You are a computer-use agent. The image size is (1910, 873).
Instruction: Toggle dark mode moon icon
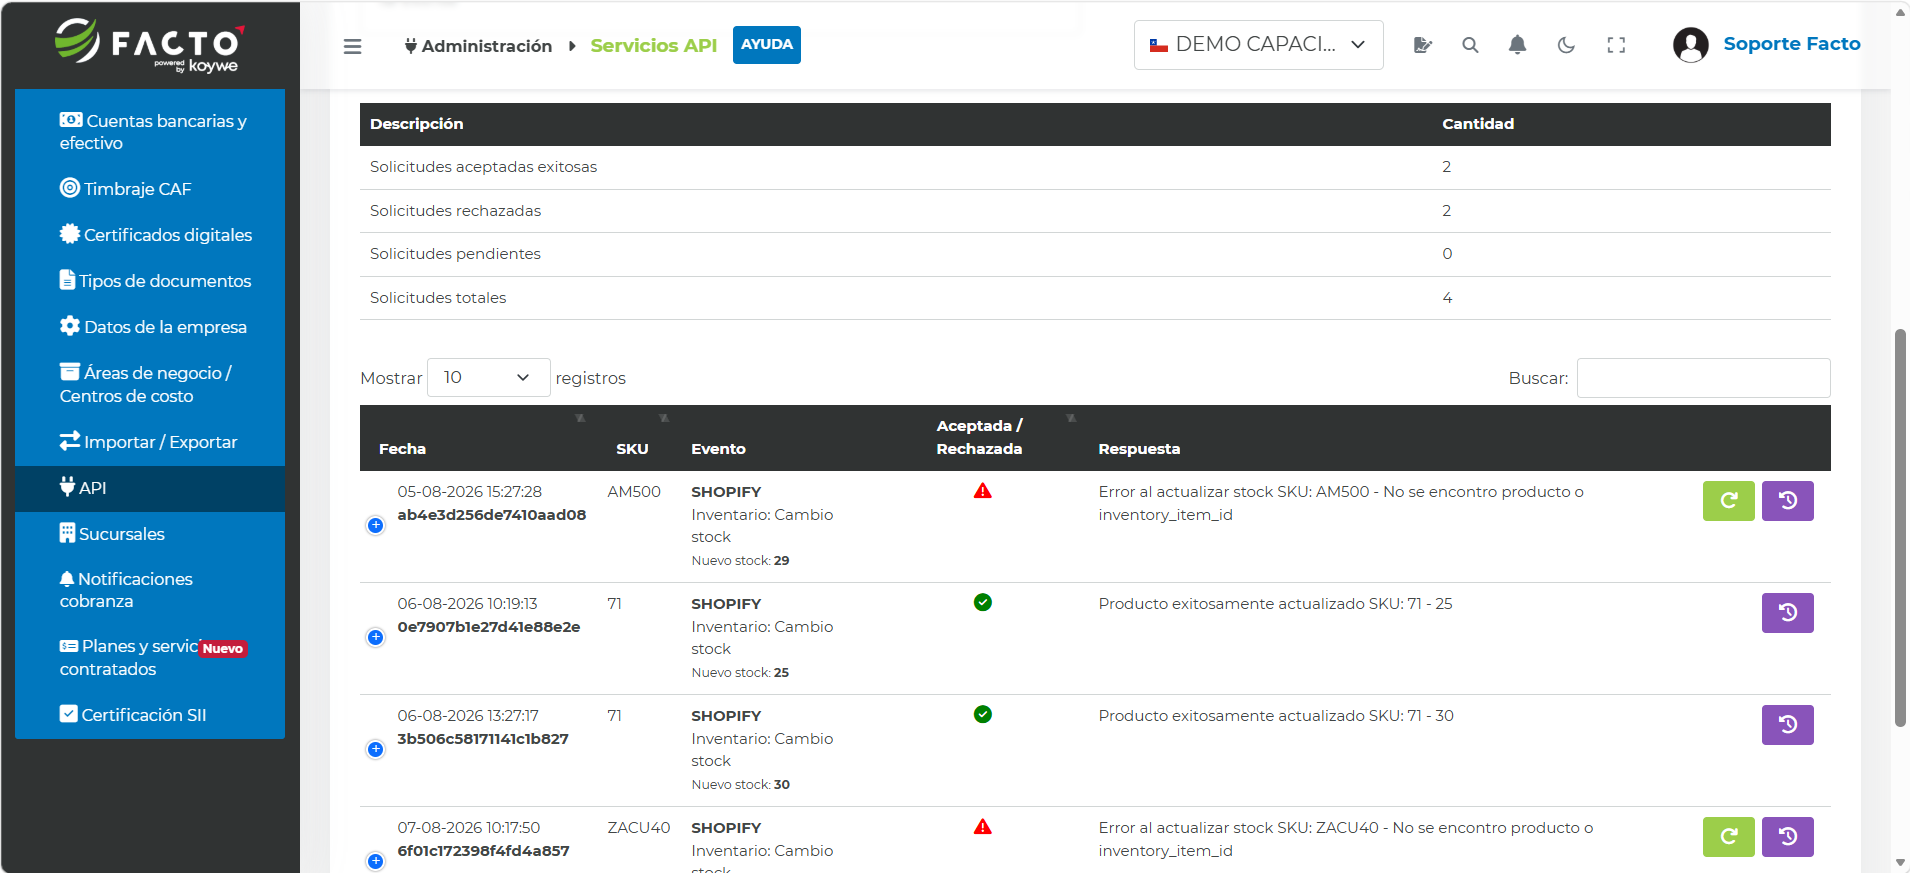1566,45
